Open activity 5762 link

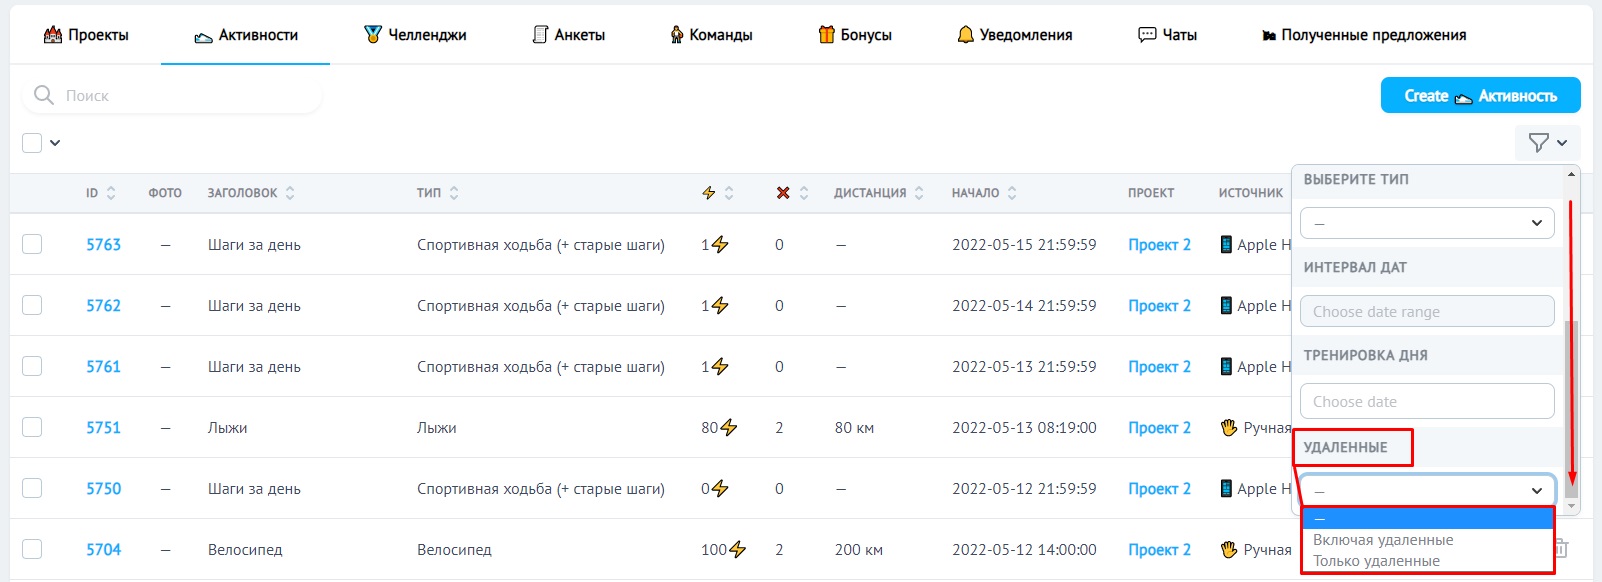tap(103, 305)
